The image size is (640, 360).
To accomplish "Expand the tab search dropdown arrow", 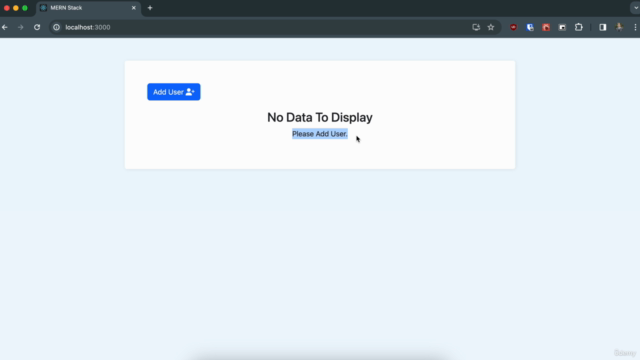I will tap(635, 8).
